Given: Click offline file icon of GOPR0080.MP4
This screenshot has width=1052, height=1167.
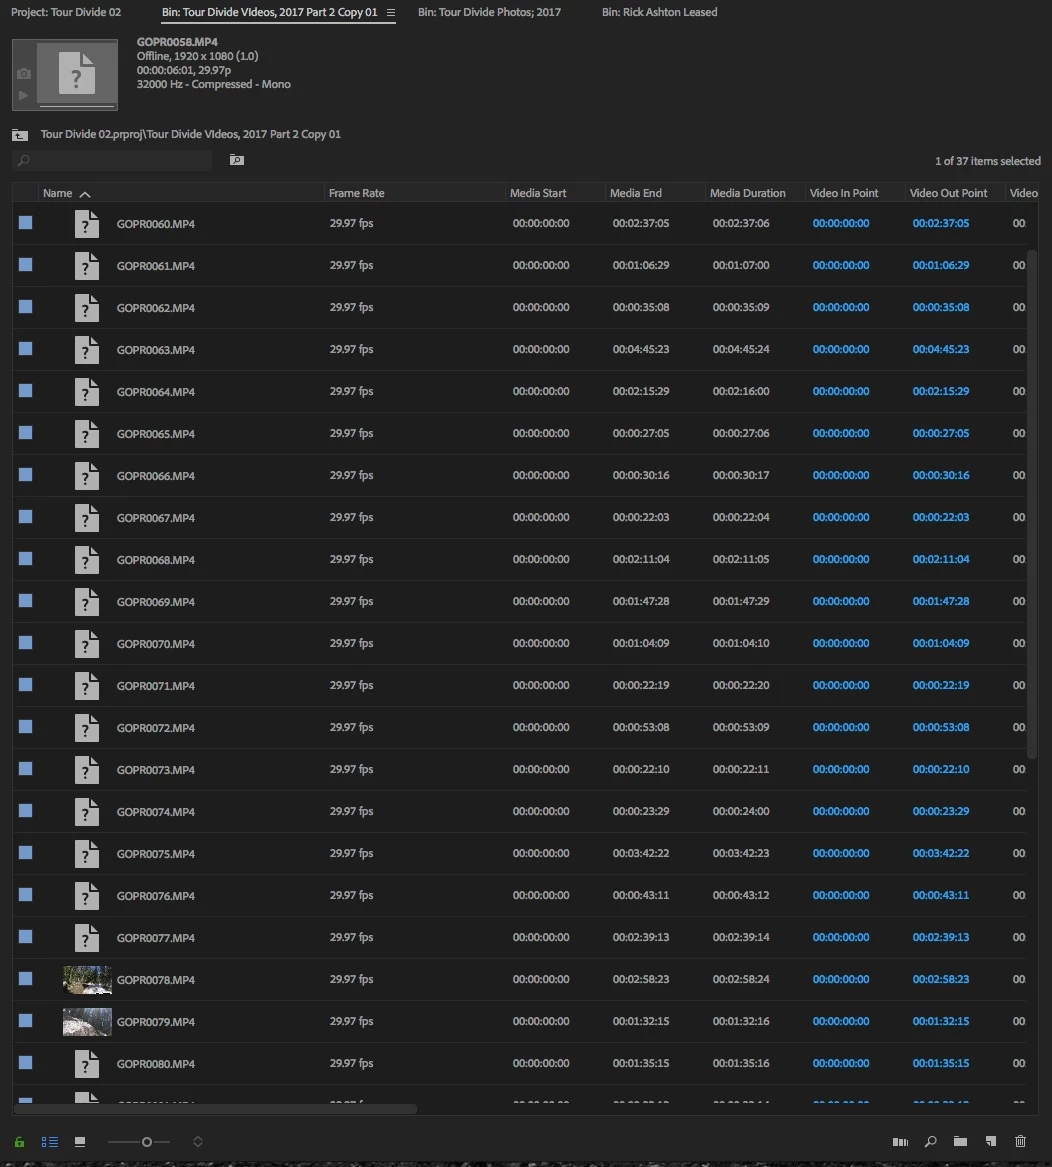Looking at the screenshot, I should pos(86,1064).
